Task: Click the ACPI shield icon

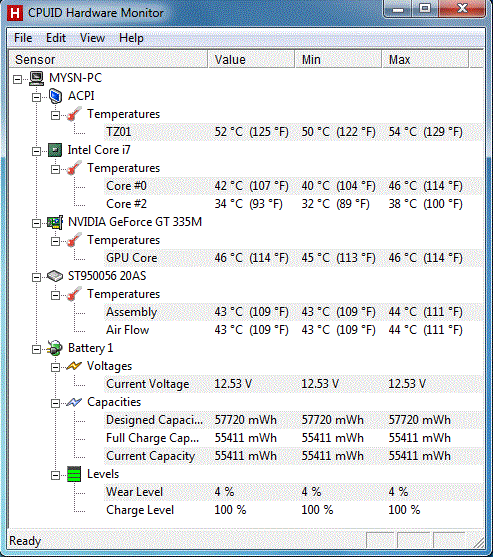Action: 55,96
